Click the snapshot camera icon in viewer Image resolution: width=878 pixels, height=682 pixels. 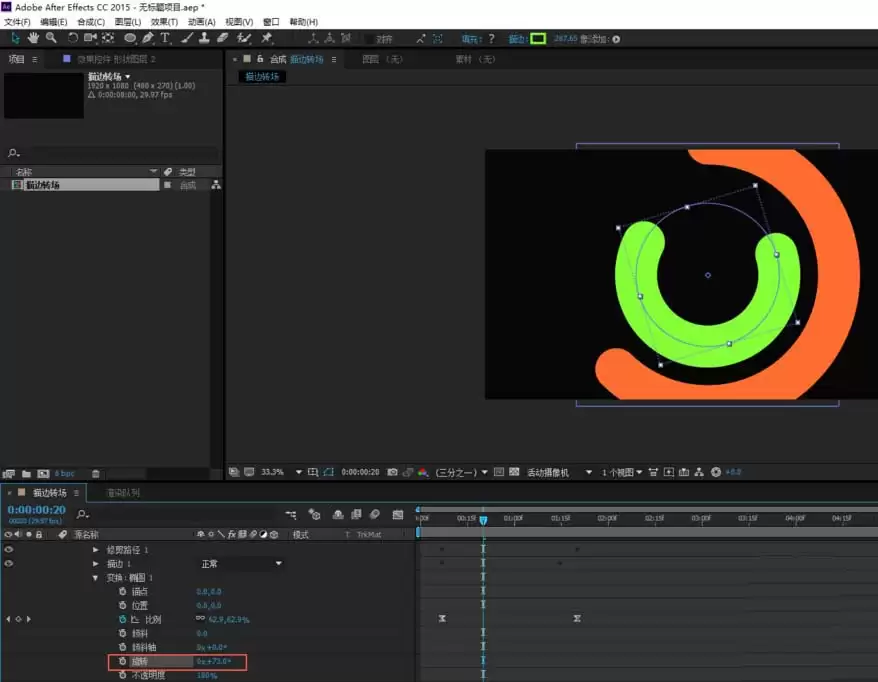[393, 472]
